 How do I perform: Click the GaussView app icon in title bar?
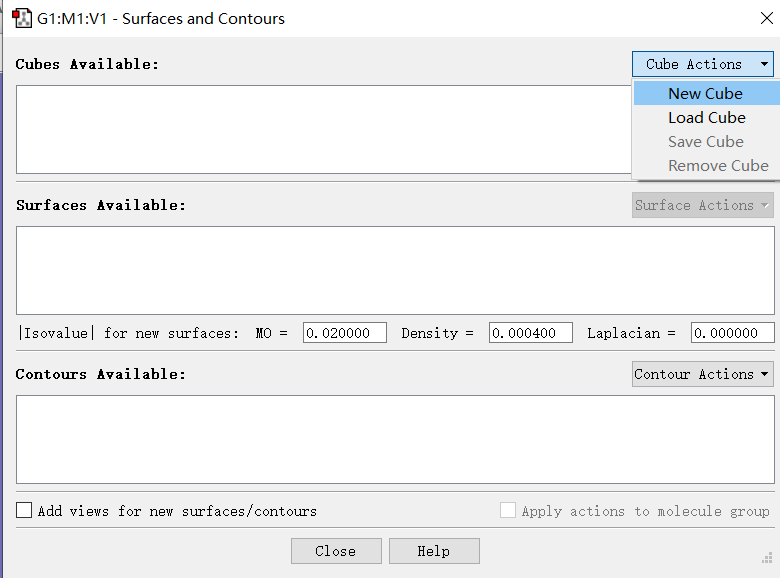[x=22, y=18]
